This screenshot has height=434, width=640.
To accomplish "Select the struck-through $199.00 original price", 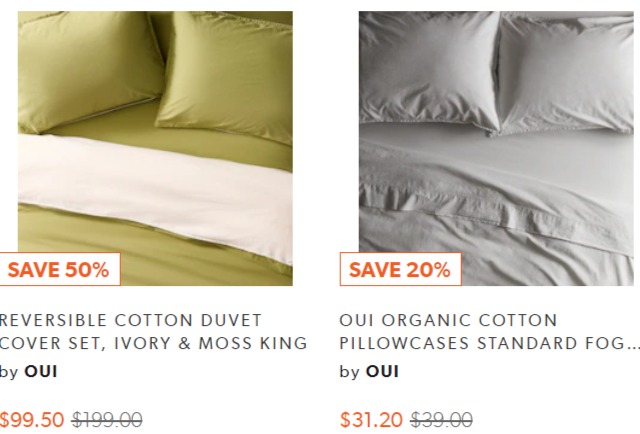I will tap(107, 420).
